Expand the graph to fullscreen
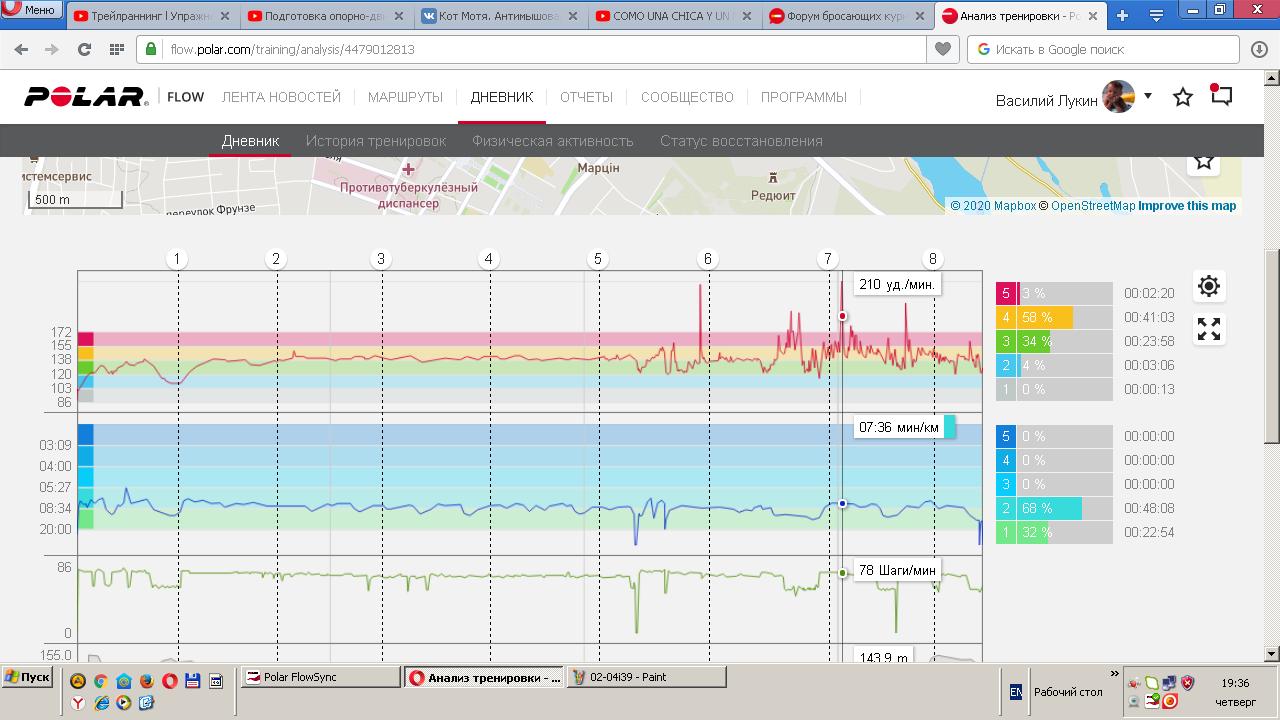 coord(1208,329)
